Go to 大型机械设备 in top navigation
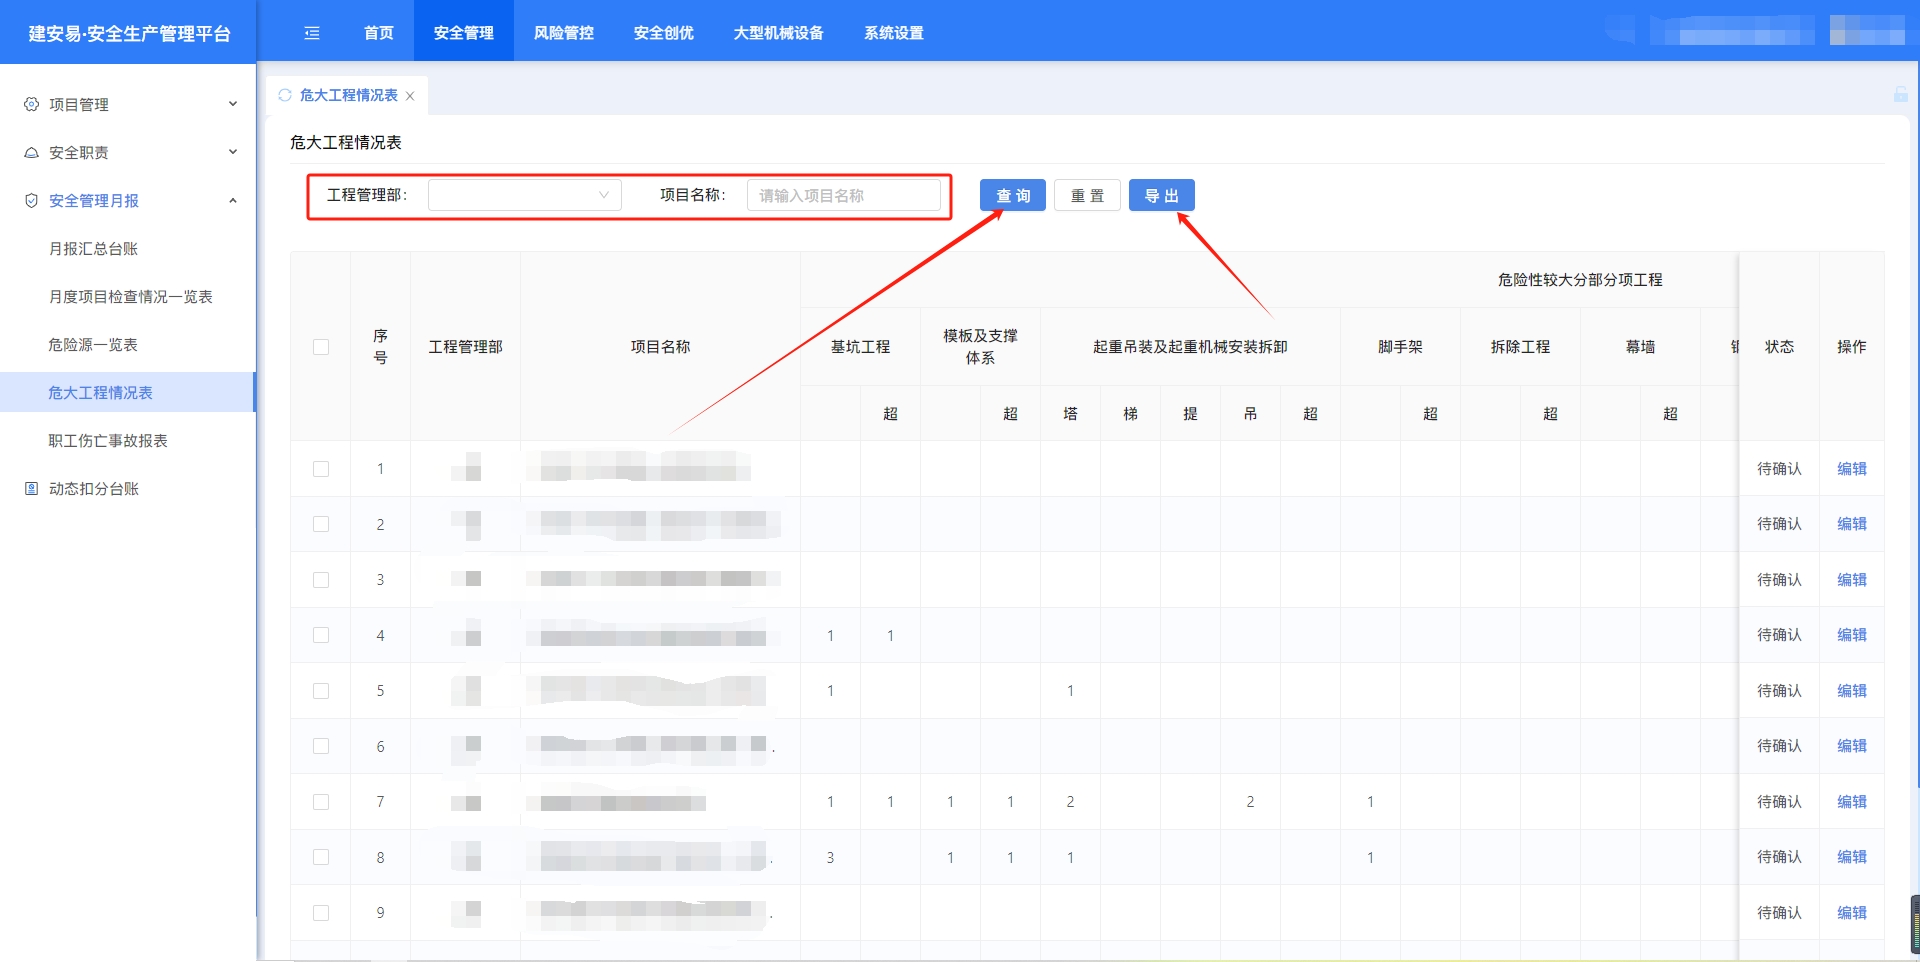 pos(778,33)
